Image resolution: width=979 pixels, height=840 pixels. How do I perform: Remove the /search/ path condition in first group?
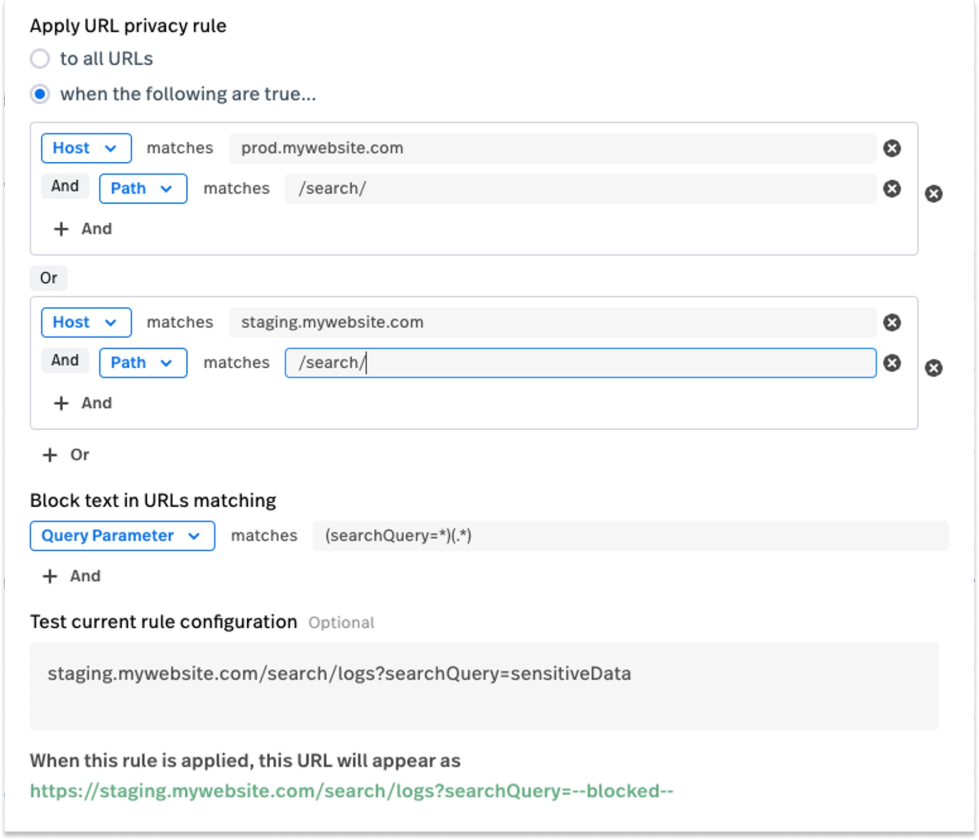[892, 189]
